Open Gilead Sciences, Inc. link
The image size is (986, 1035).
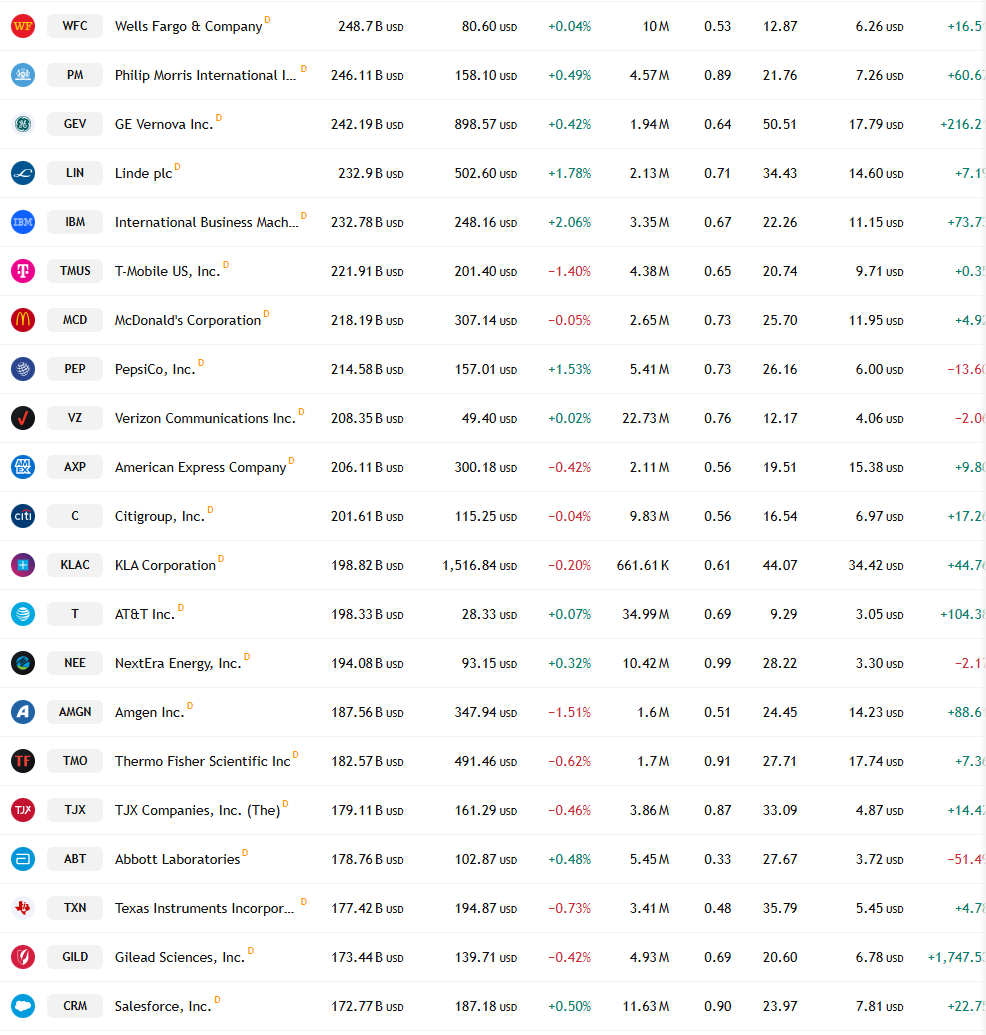[x=180, y=957]
